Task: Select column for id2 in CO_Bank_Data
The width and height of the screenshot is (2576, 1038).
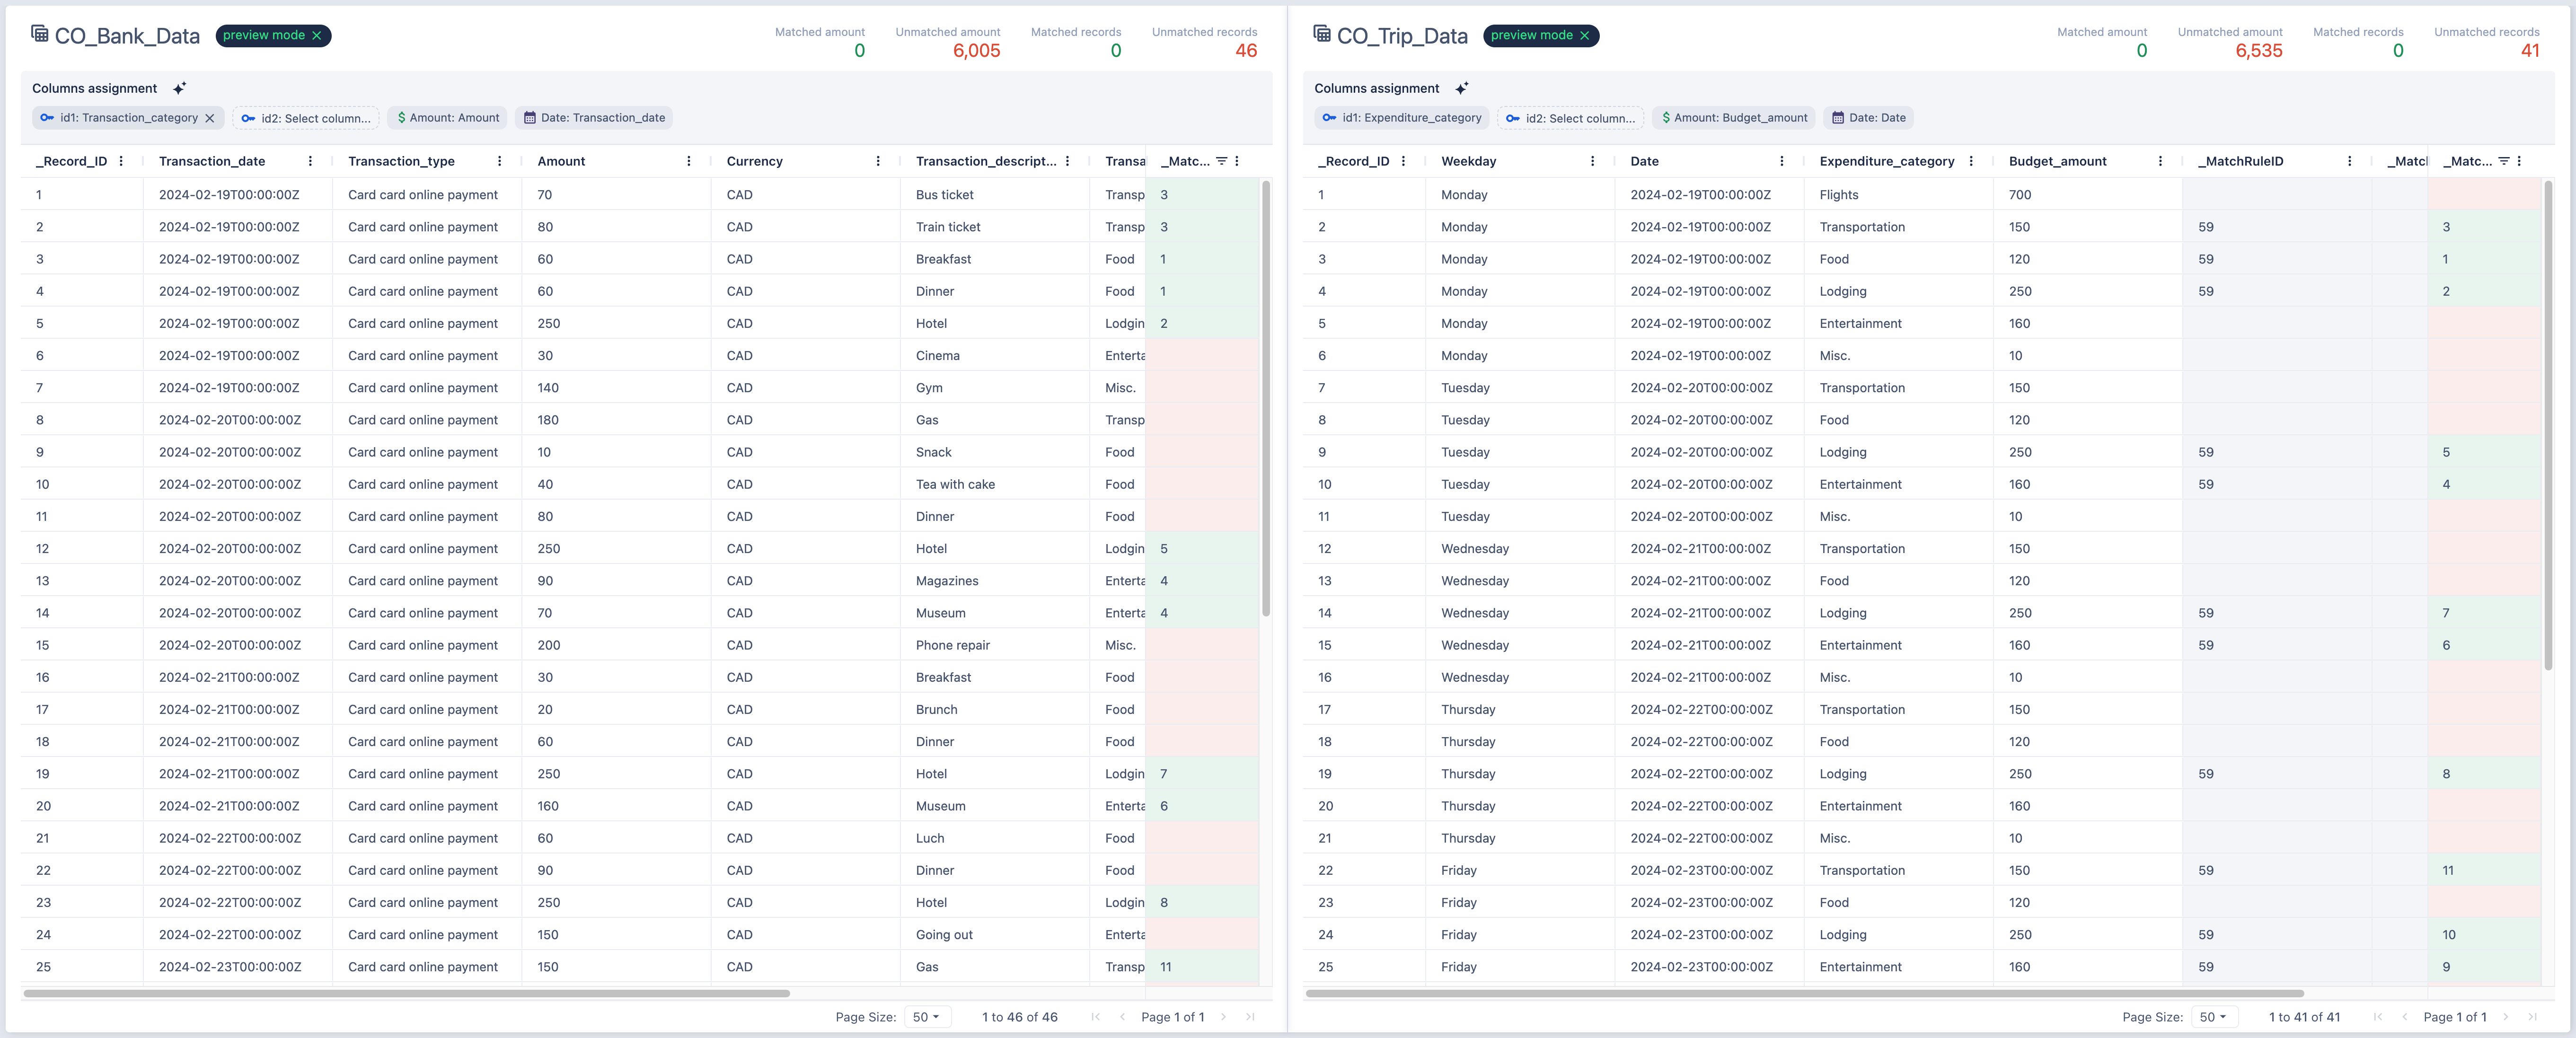Action: [x=306, y=118]
